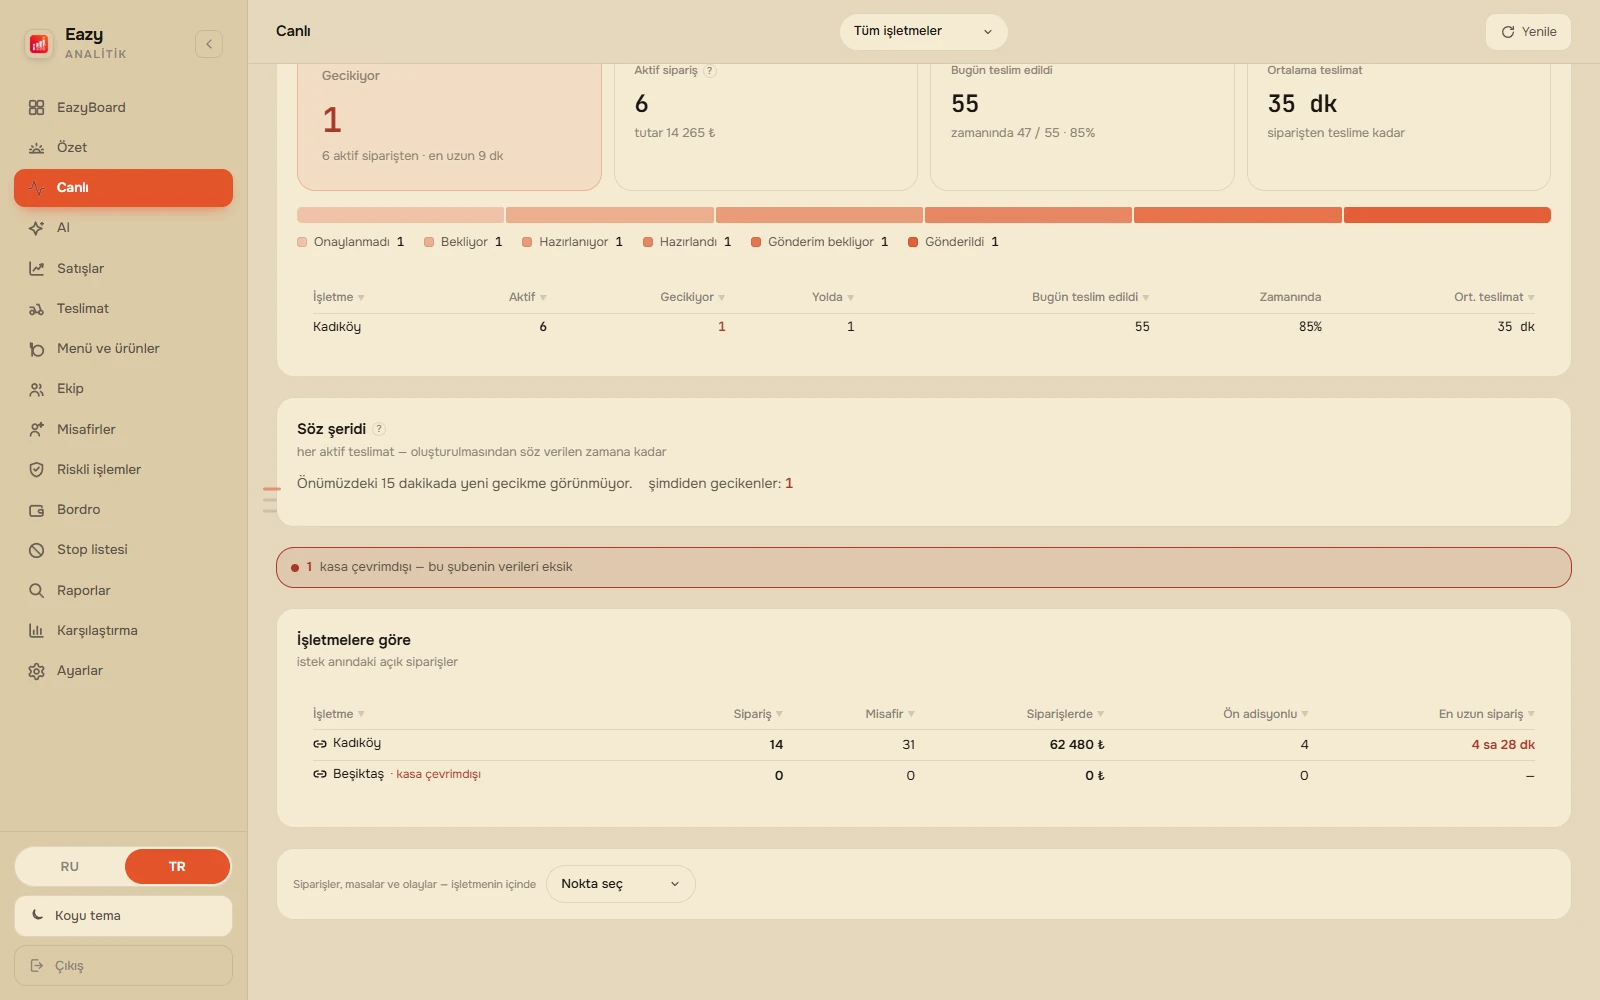This screenshot has height=1000, width=1600.
Task: Click the AI sparkle icon
Action: pos(36,228)
